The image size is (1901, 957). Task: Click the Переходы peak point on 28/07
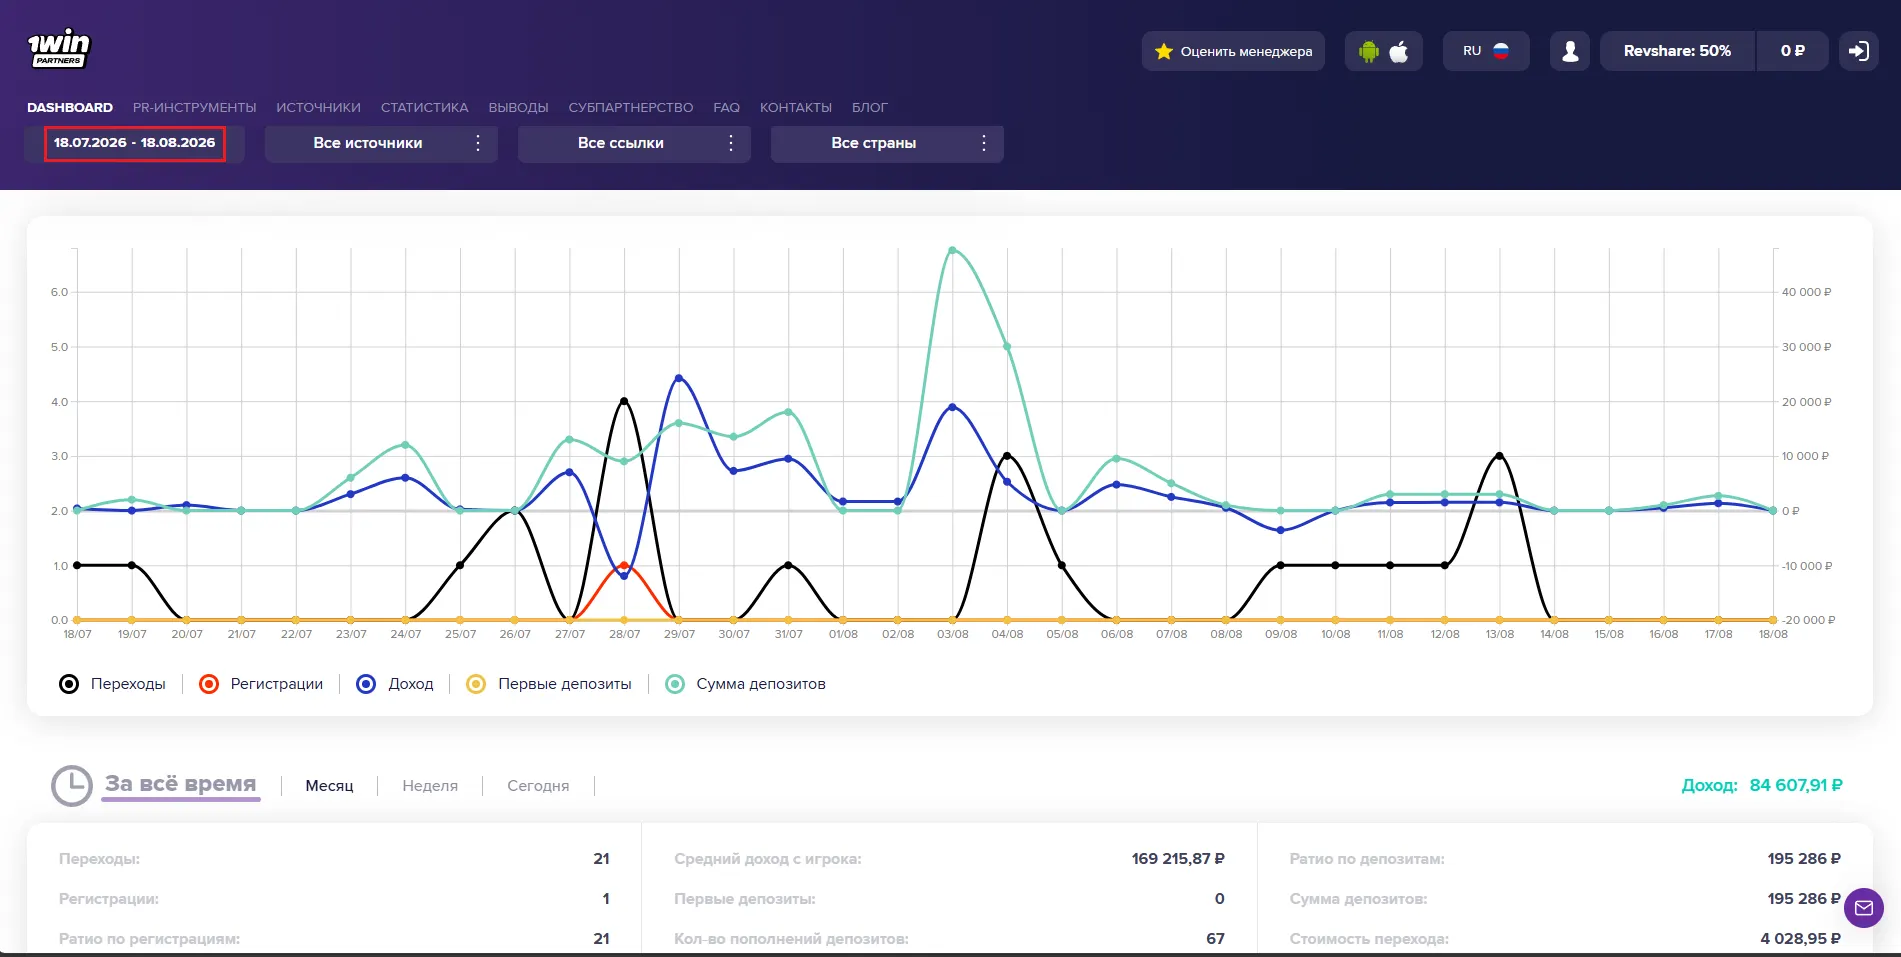[624, 401]
